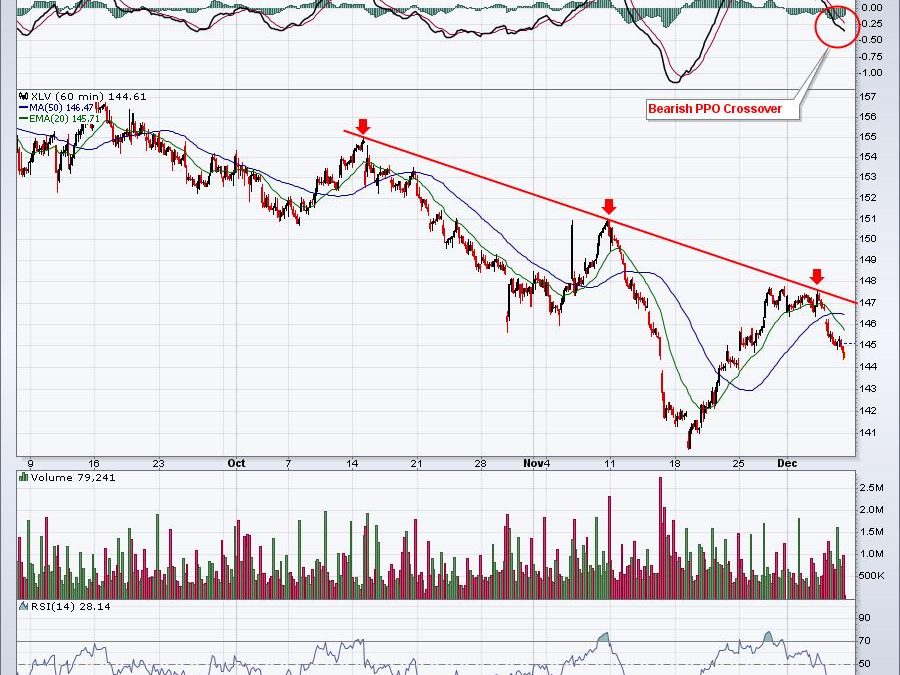
Task: Click the Volume indicator bar icon
Action: [x=24, y=477]
